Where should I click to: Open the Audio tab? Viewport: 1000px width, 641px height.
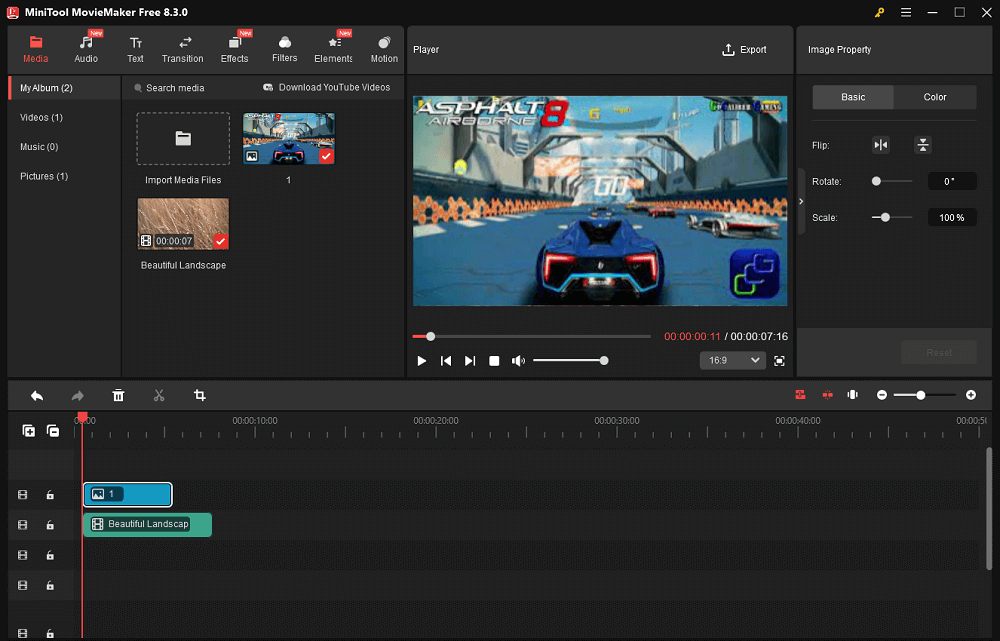(x=86, y=49)
